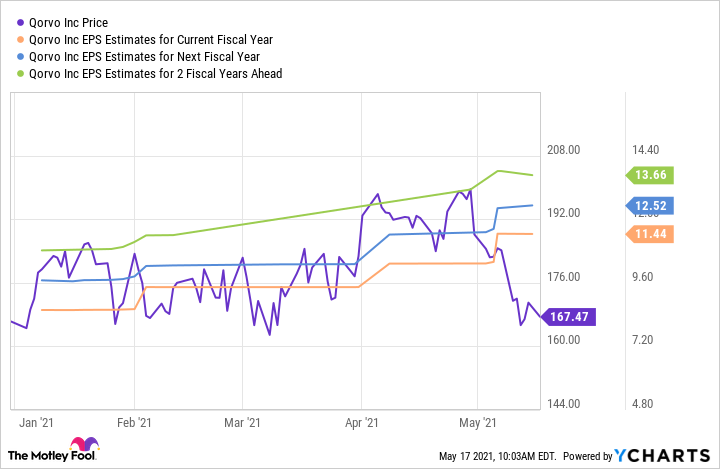Select the Qorvo Inc Price legend label
720x469 pixels.
coord(69,22)
